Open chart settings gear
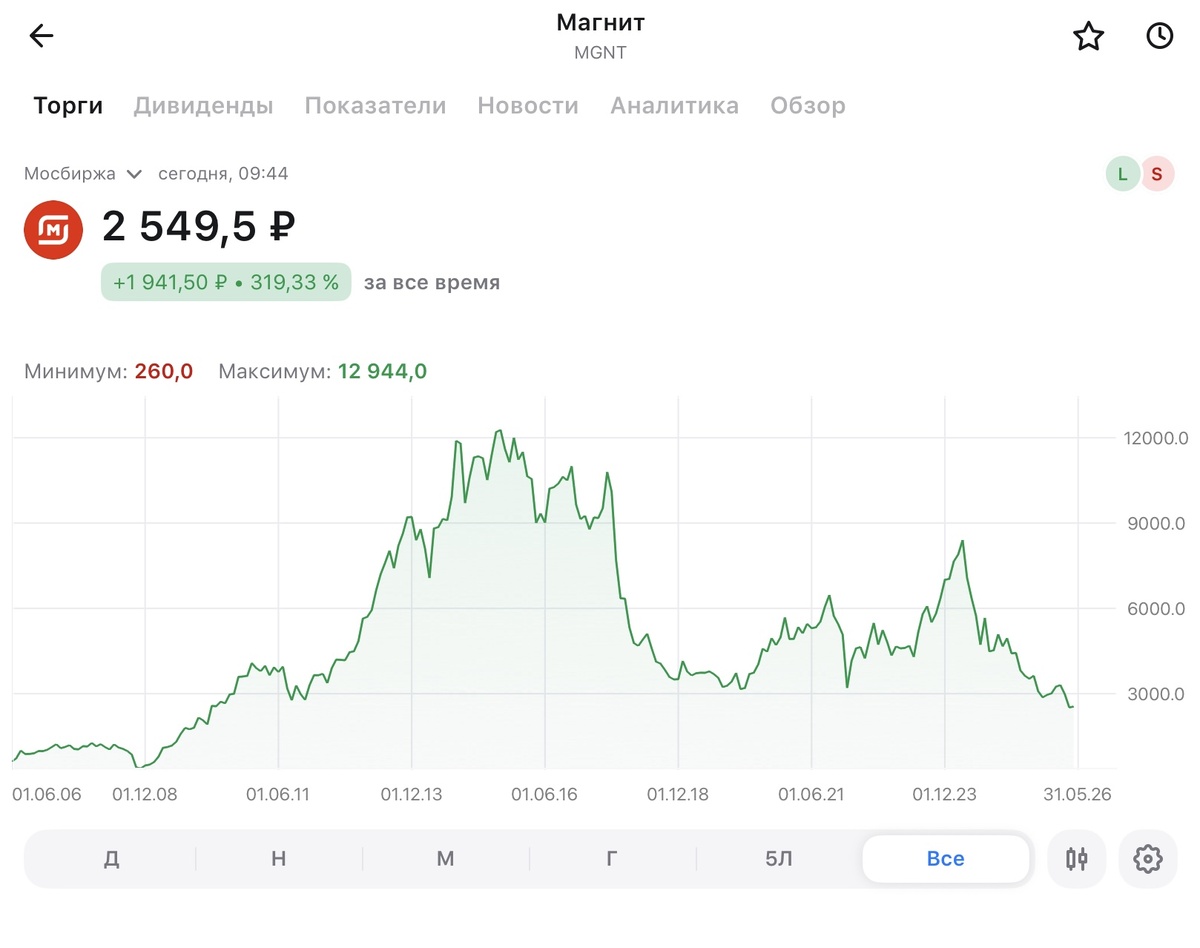The width and height of the screenshot is (1200, 948). coord(1148,858)
